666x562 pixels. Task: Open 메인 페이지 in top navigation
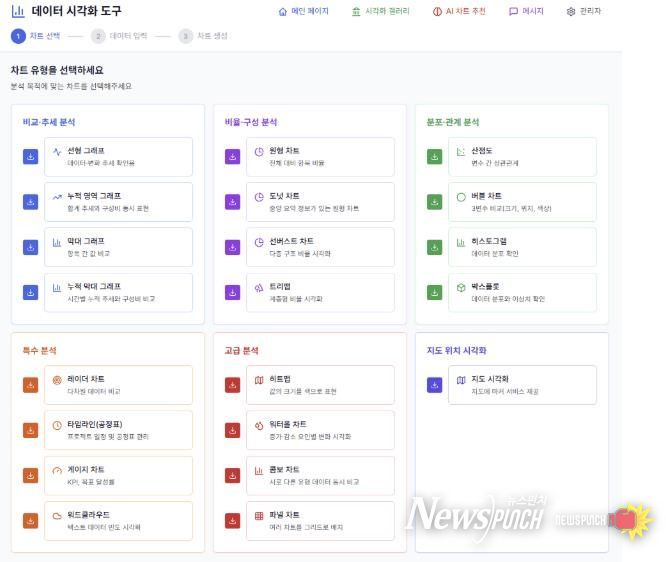pos(303,12)
